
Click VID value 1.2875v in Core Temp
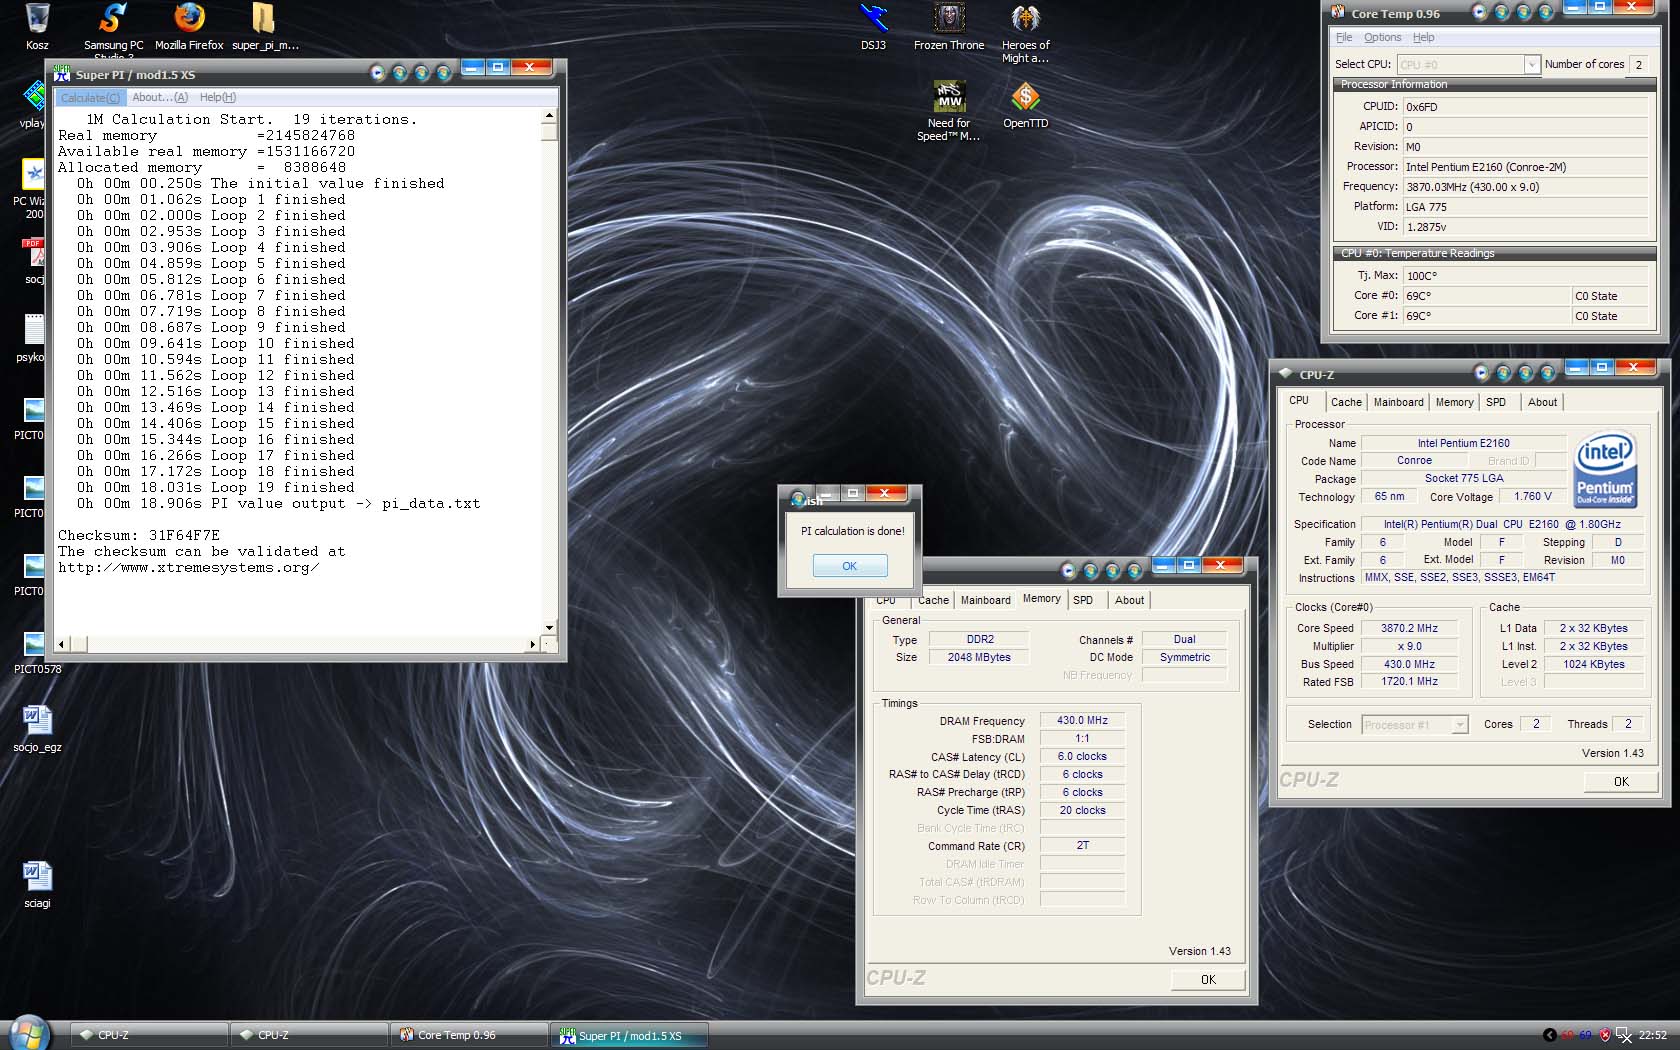pyautogui.click(x=1525, y=227)
